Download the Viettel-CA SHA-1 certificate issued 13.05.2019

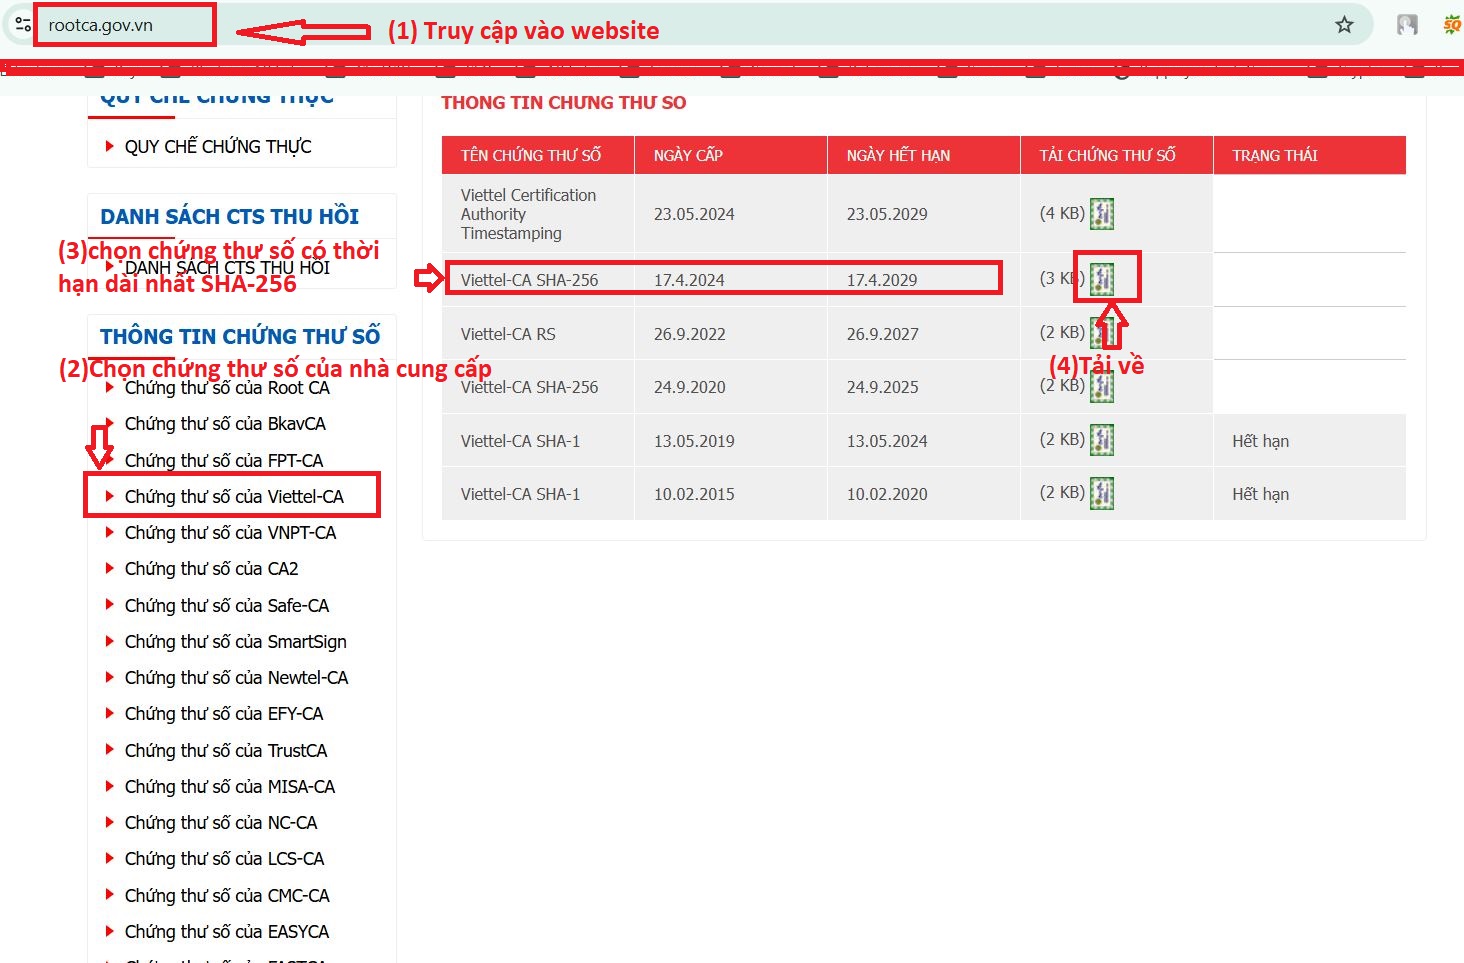[x=1101, y=440]
